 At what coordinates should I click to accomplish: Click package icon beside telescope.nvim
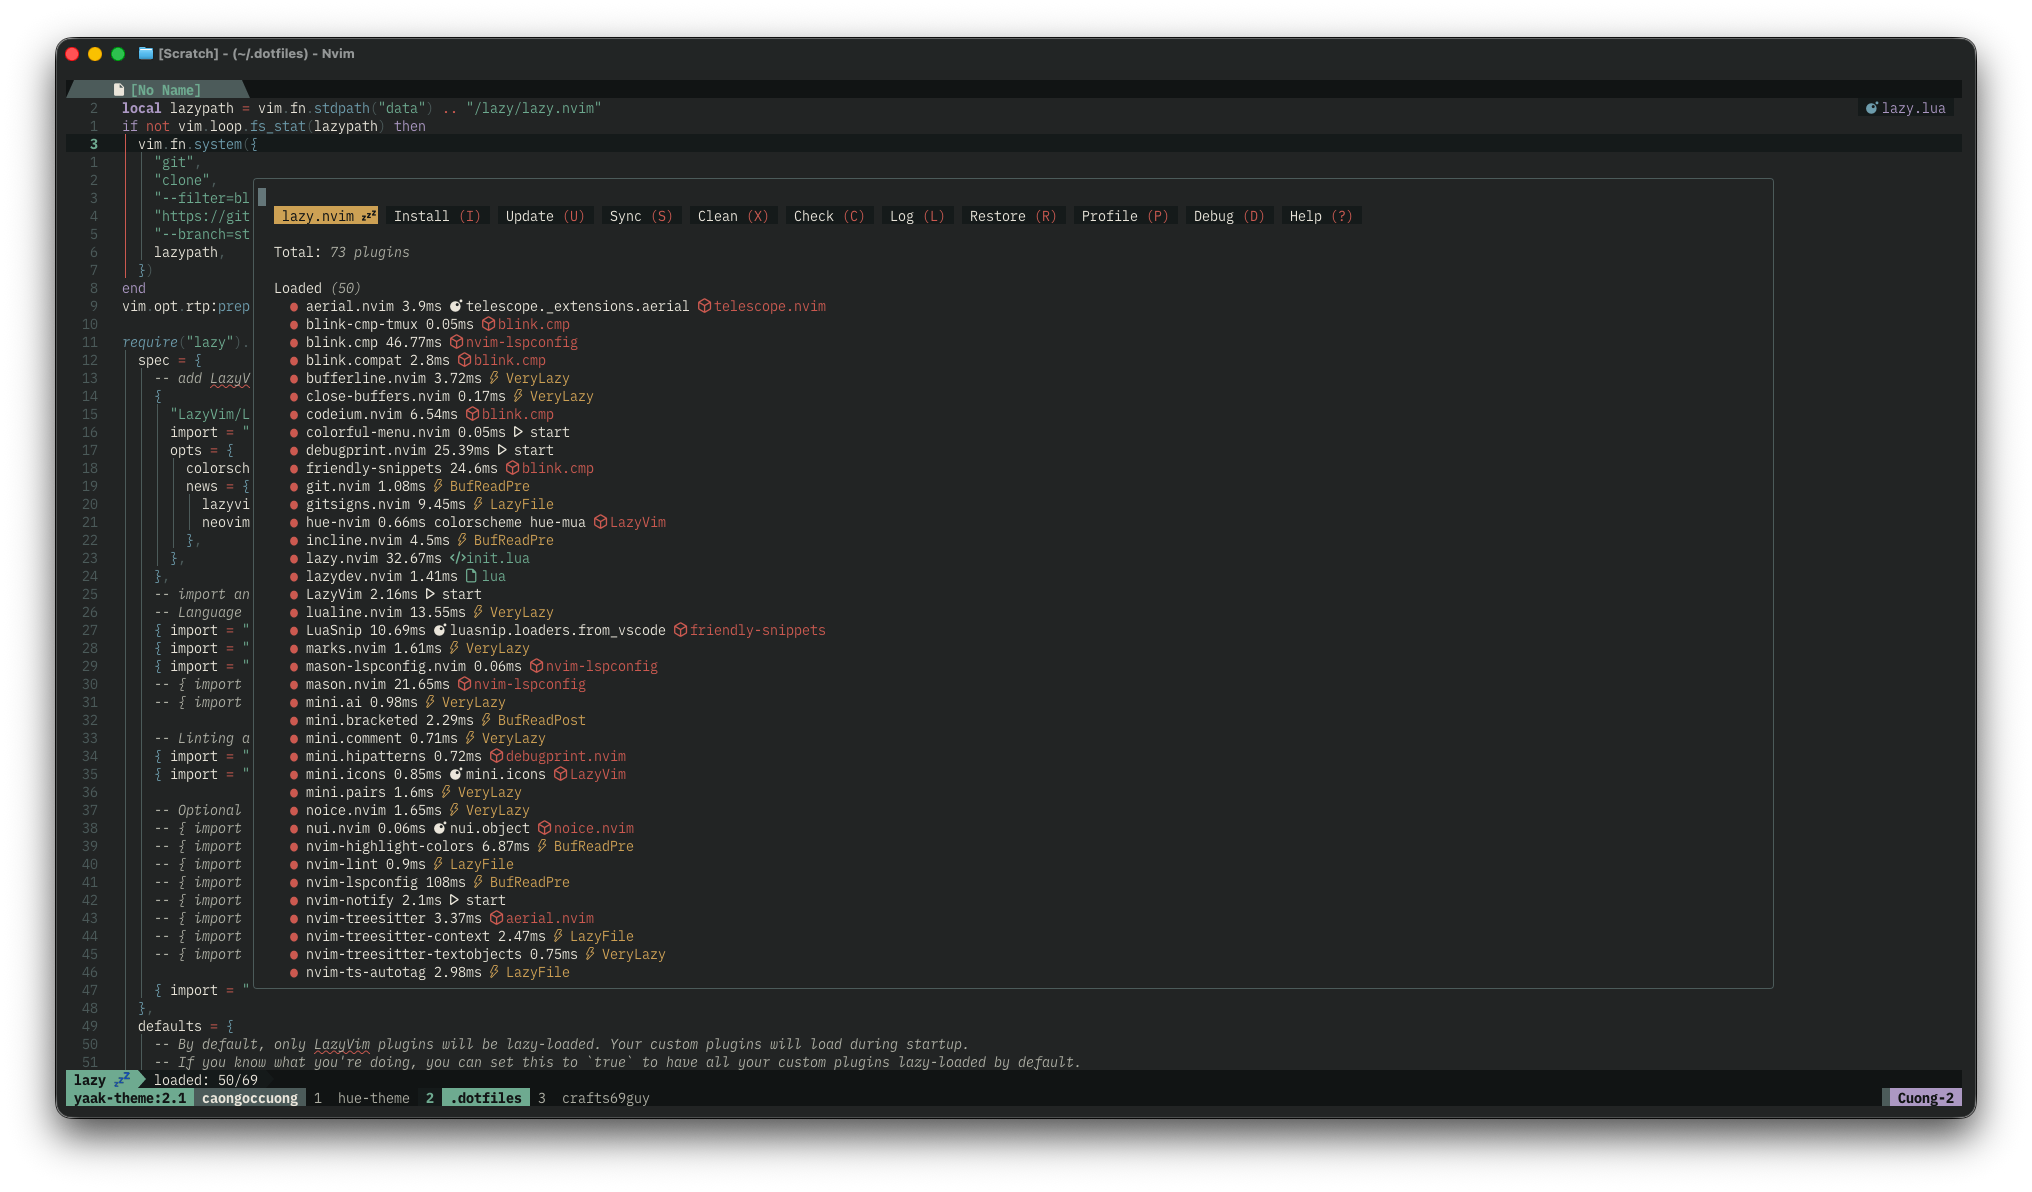coord(704,306)
